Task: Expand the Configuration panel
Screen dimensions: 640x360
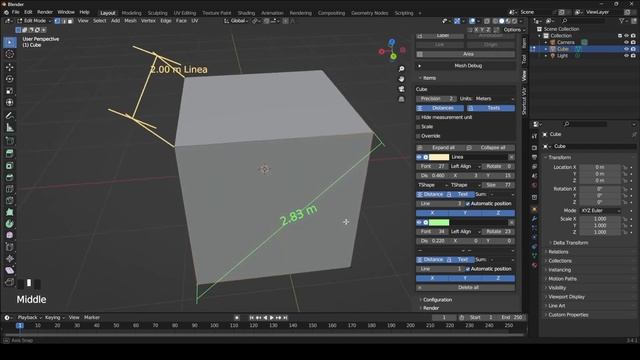Action: point(437,300)
